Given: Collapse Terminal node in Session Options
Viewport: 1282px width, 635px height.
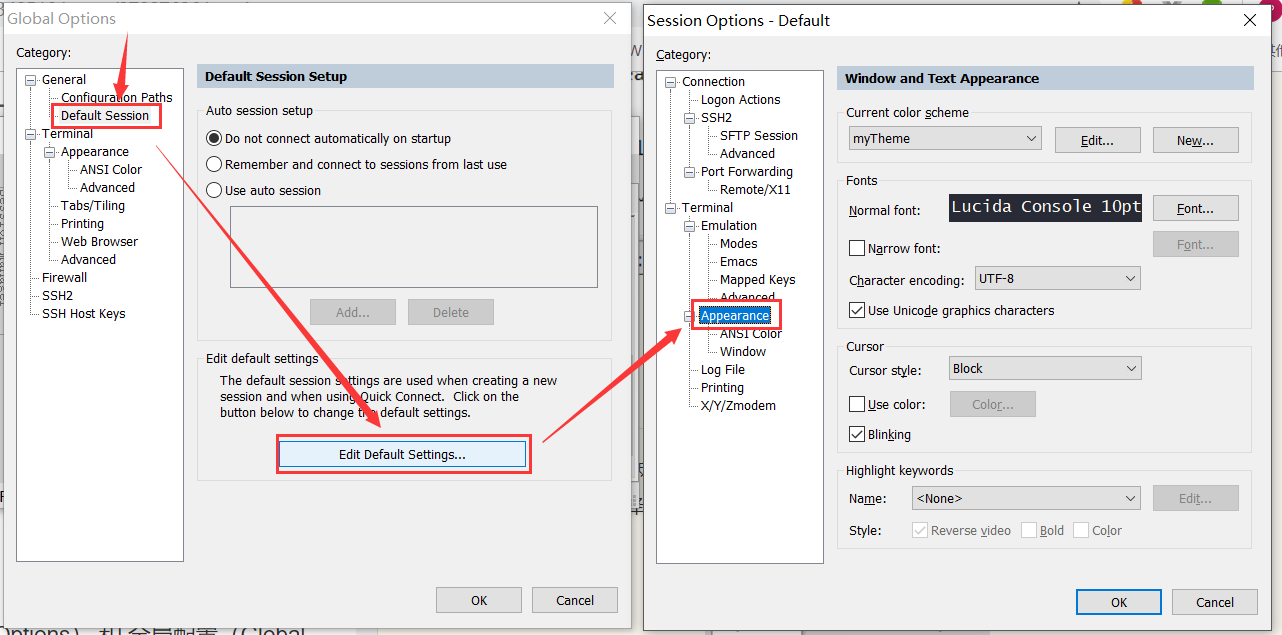Looking at the screenshot, I should pyautogui.click(x=670, y=208).
